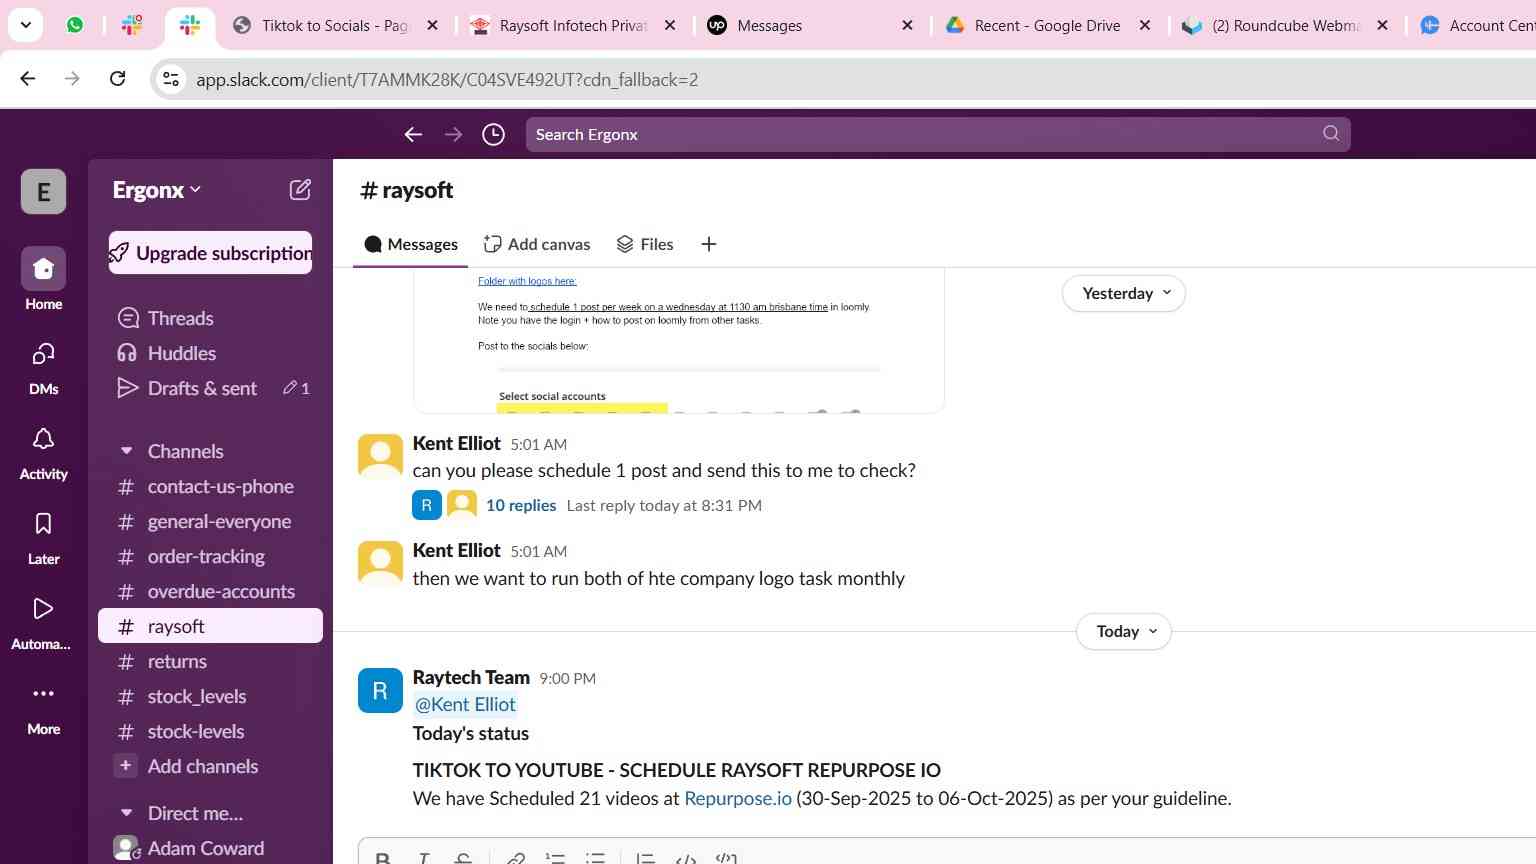Open Automations in sidebar

tap(43, 622)
